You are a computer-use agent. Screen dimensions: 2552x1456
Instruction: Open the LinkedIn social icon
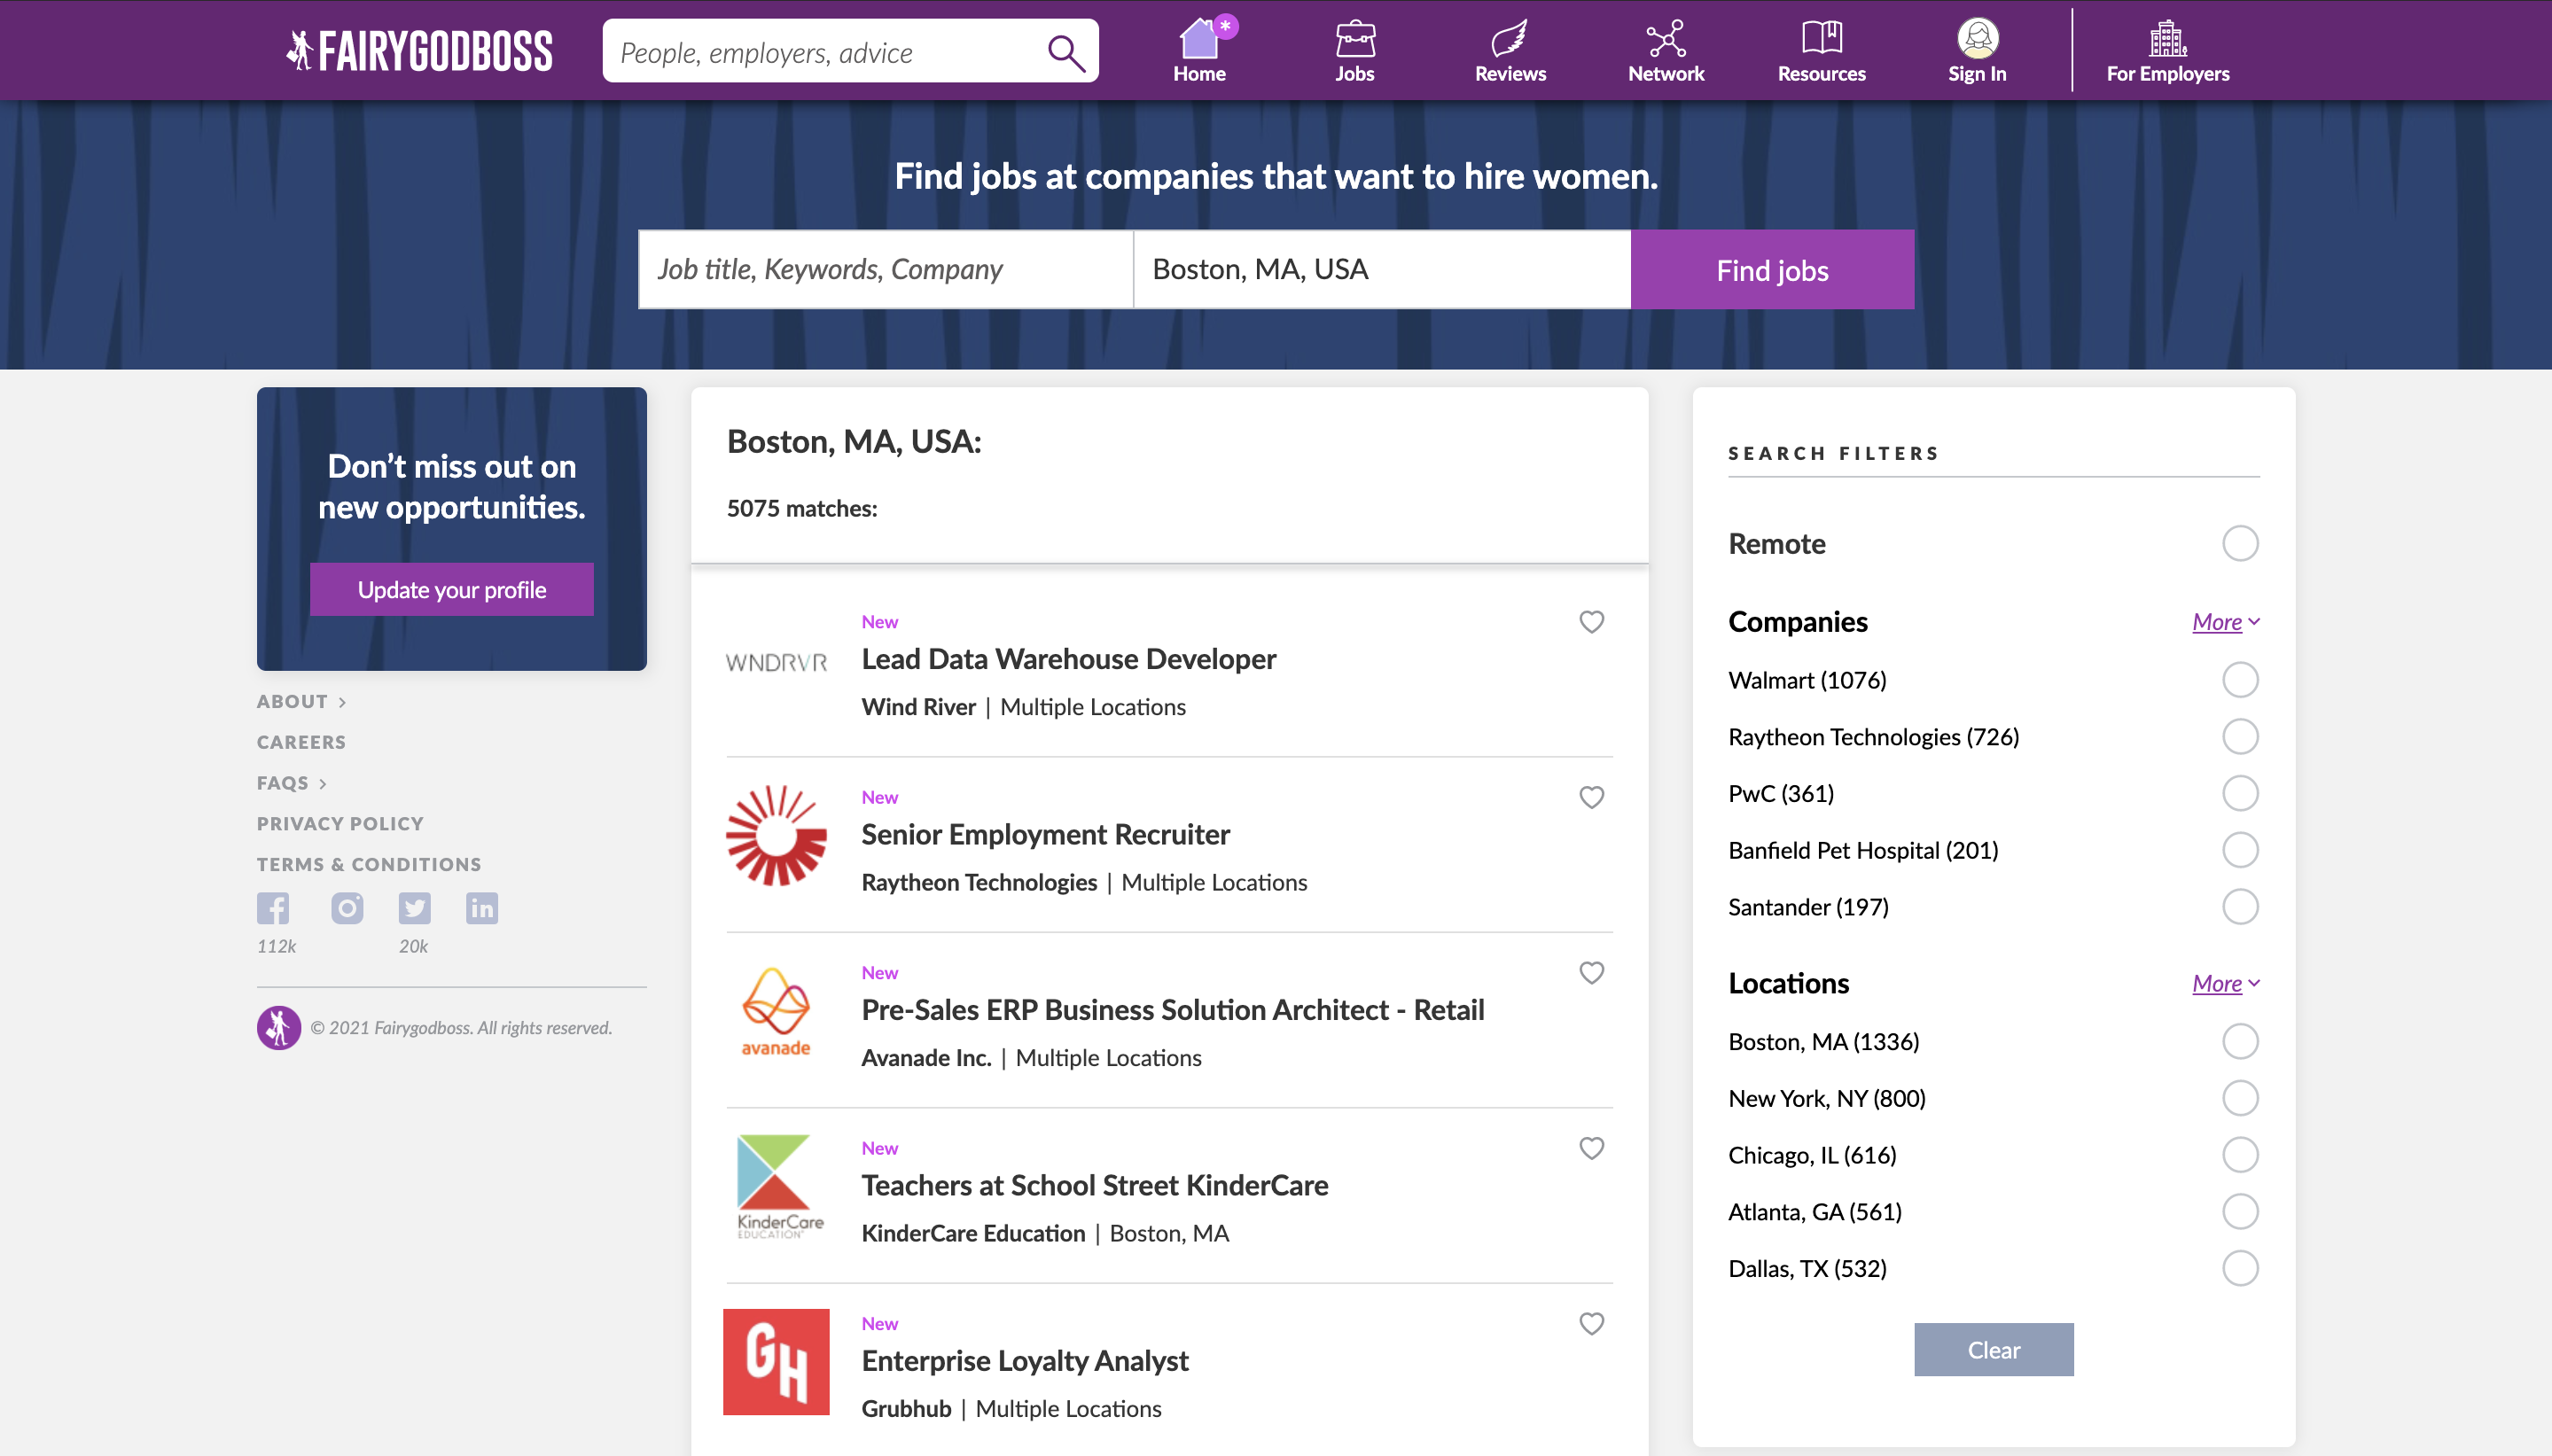click(482, 908)
